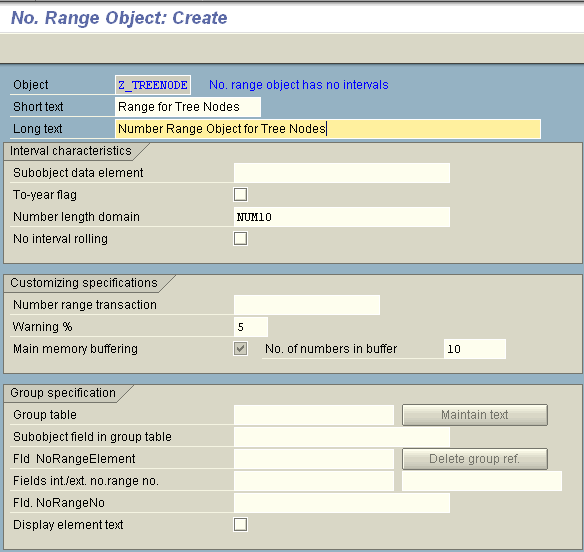
Task: Click the Number range transaction field
Action: click(x=307, y=305)
